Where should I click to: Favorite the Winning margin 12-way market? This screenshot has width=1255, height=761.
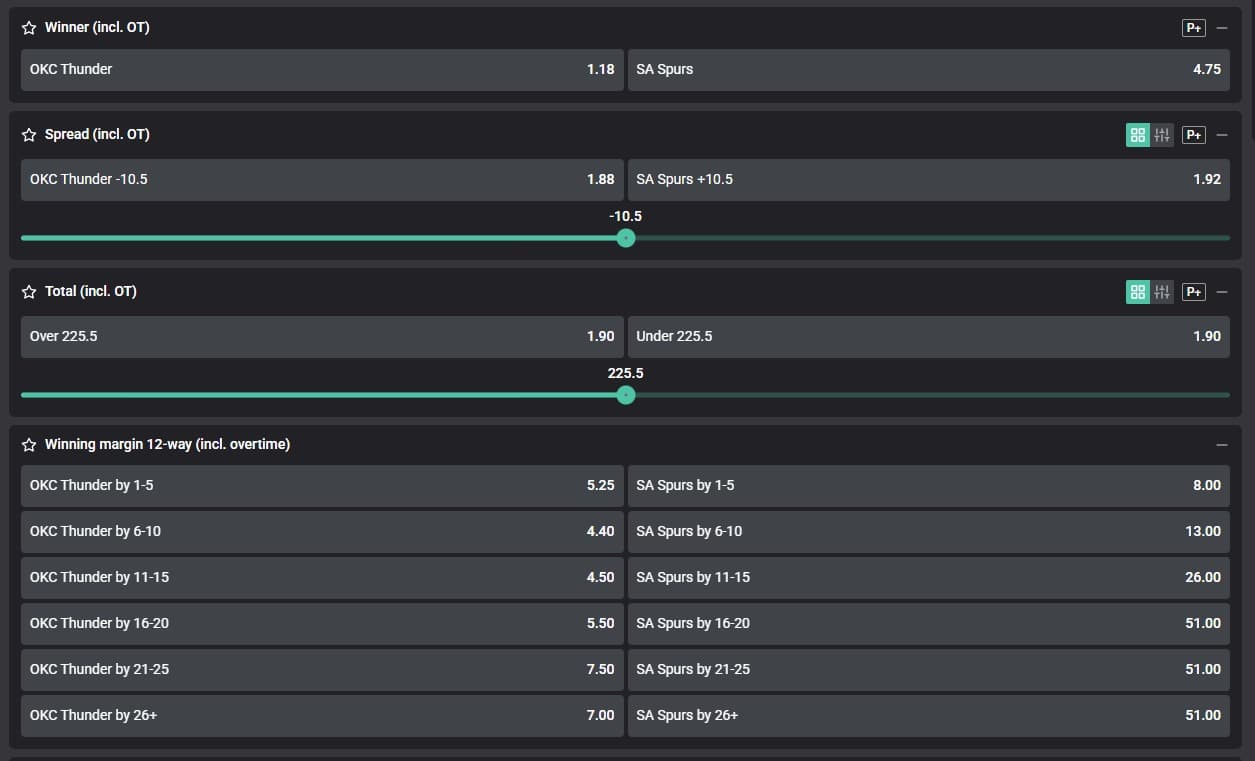[29, 445]
